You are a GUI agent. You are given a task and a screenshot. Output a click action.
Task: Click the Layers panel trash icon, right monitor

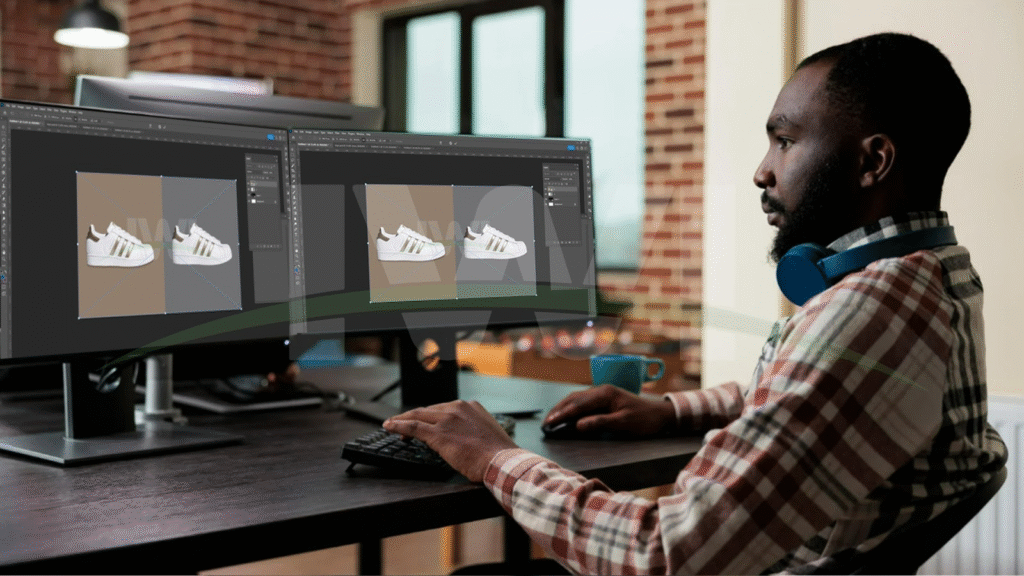tap(575, 242)
